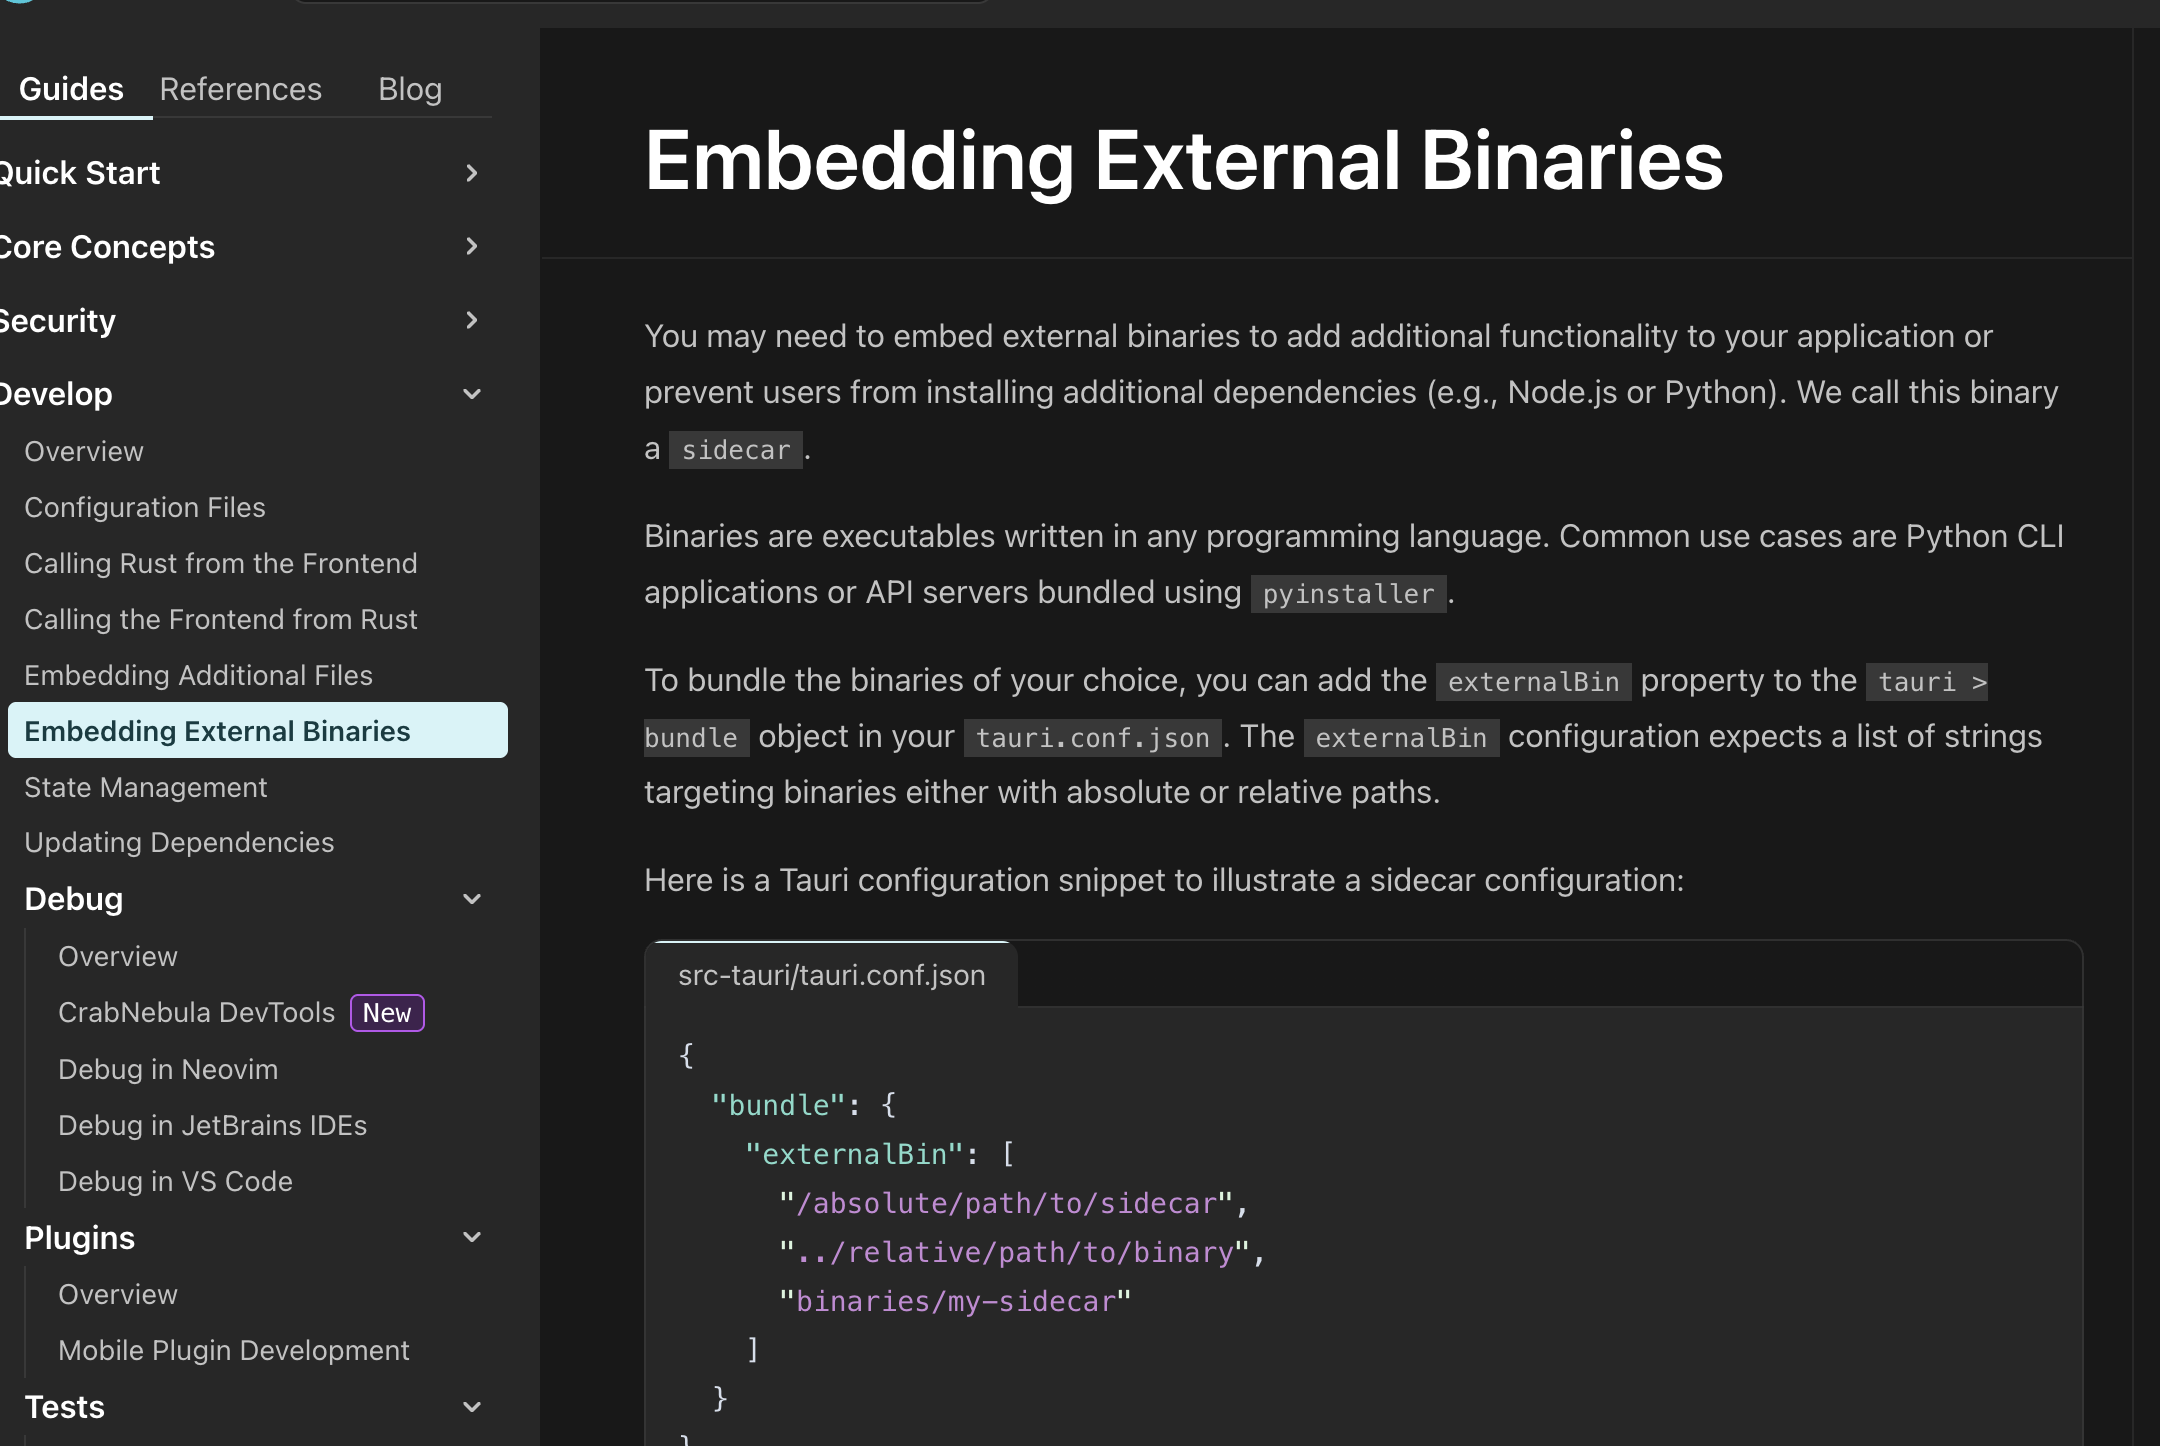
Task: Open Embedding Additional Files guide
Action: (x=198, y=675)
